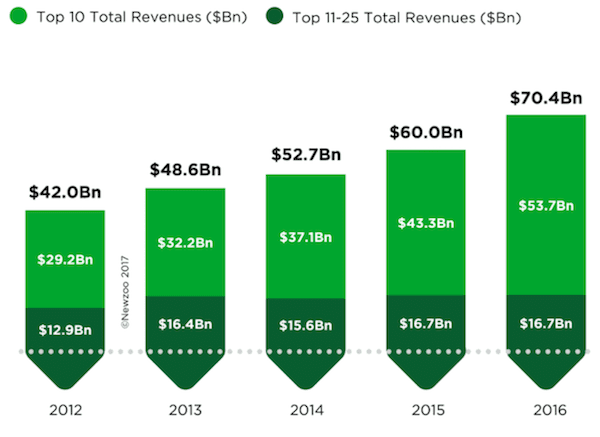Click the 2015 year label
600x437 pixels.
click(428, 410)
